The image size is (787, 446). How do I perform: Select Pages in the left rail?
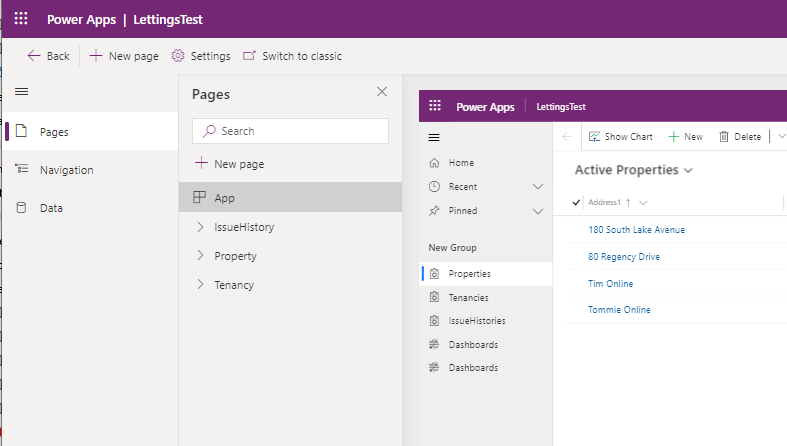point(90,131)
